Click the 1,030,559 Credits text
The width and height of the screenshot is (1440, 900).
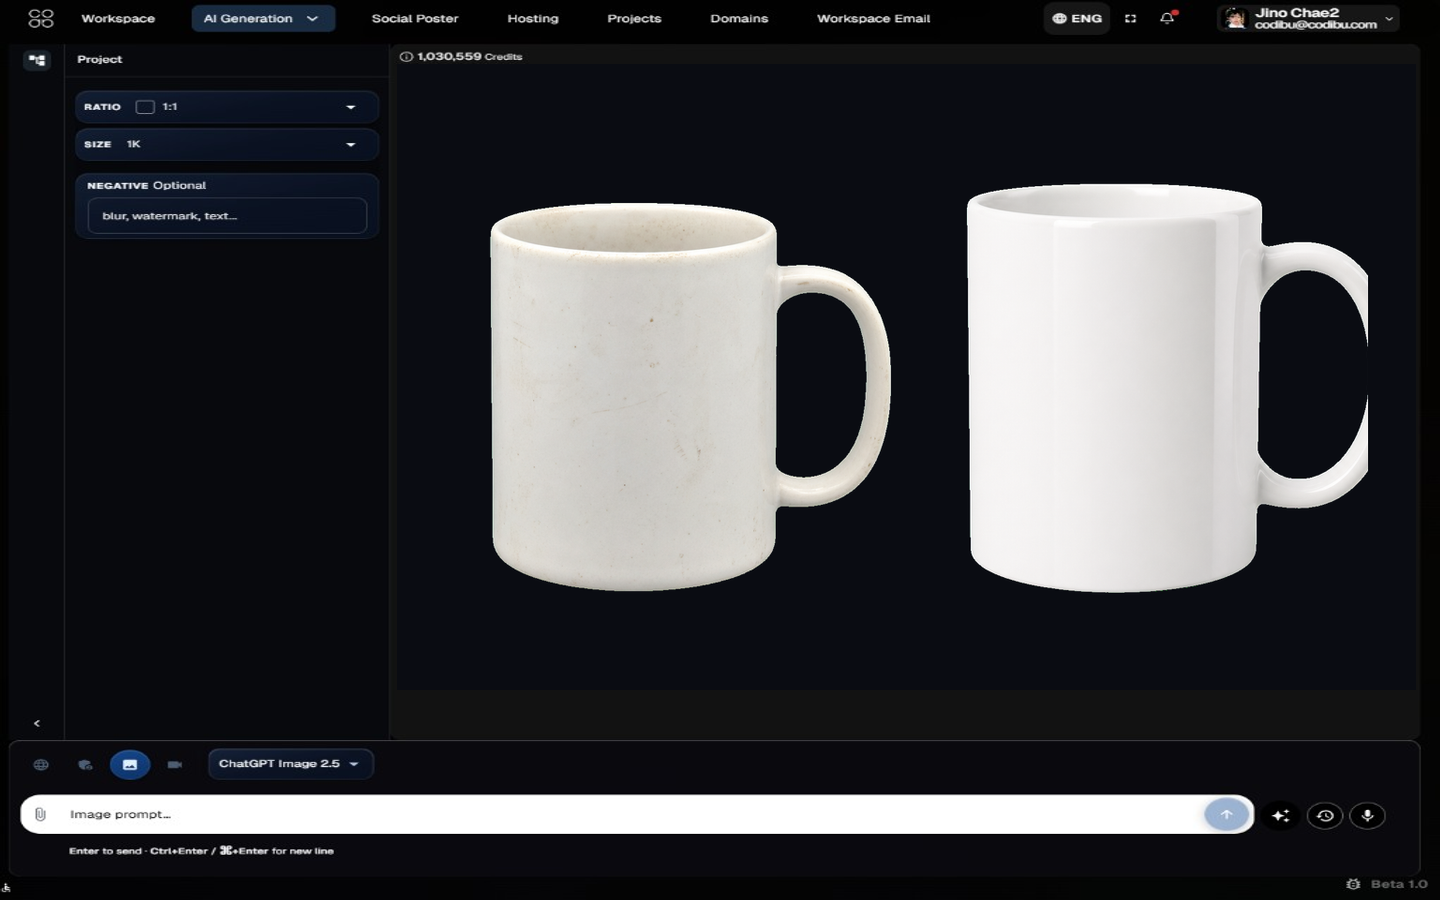(x=470, y=57)
